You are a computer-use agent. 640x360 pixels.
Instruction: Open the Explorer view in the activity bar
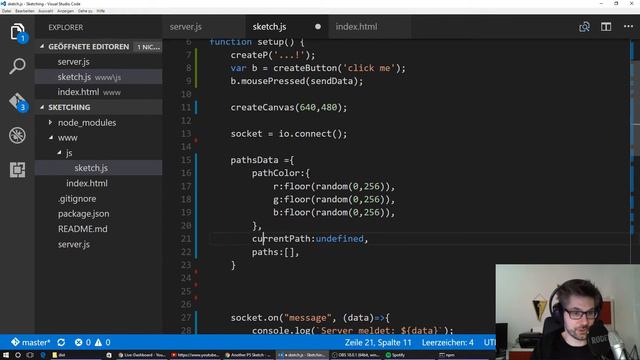(x=18, y=32)
